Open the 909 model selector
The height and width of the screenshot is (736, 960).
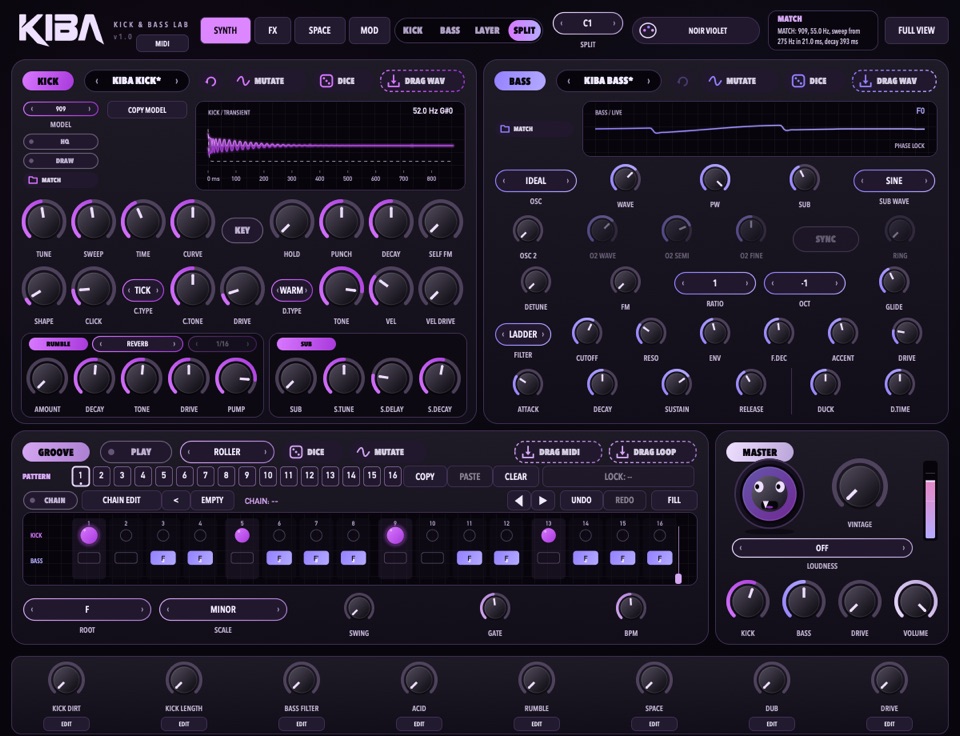click(x=61, y=109)
